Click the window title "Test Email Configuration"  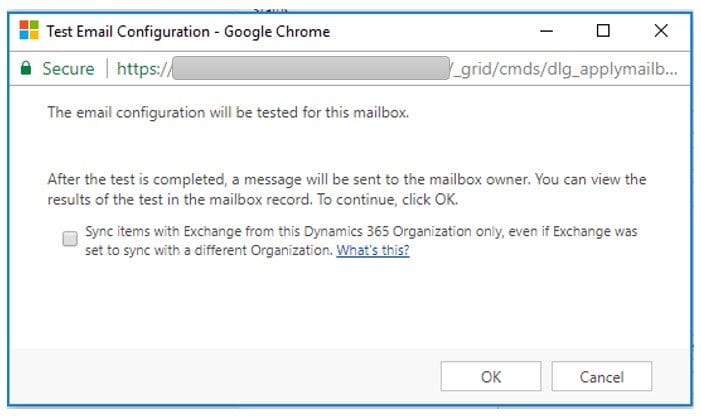(188, 31)
